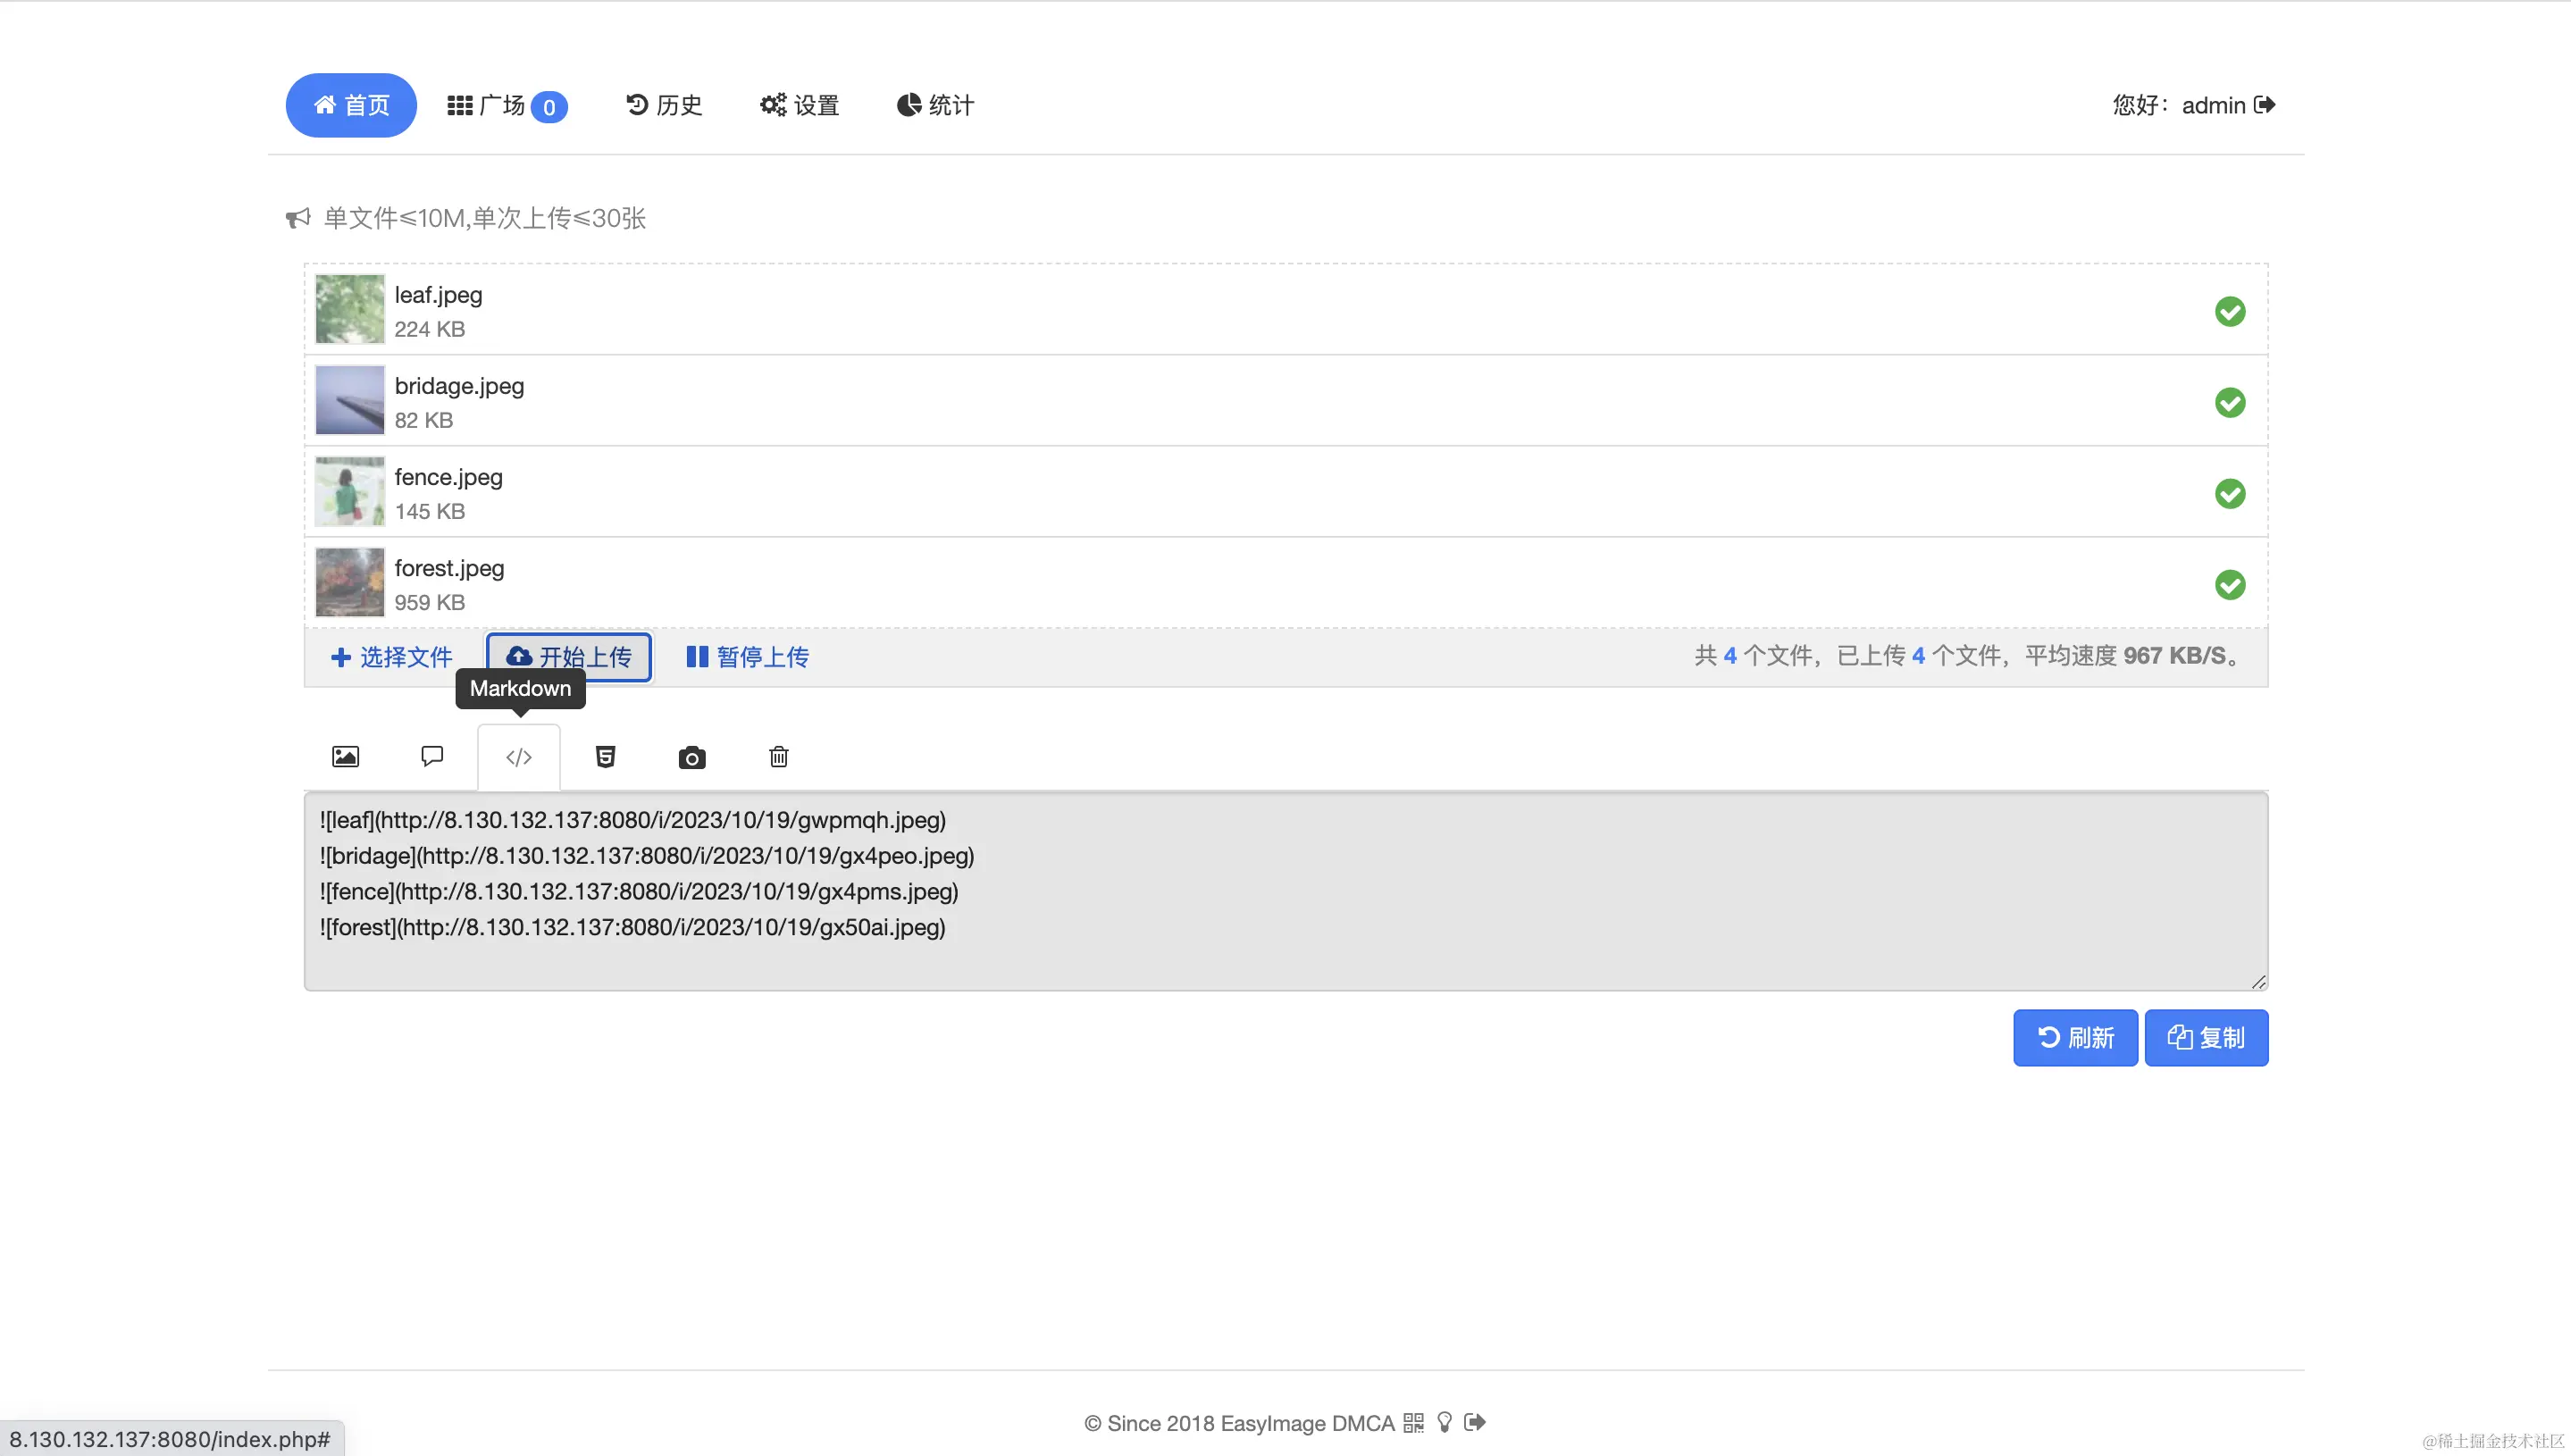Switch to the 统计 statistics page
This screenshot has height=1456, width=2571.
click(x=935, y=105)
